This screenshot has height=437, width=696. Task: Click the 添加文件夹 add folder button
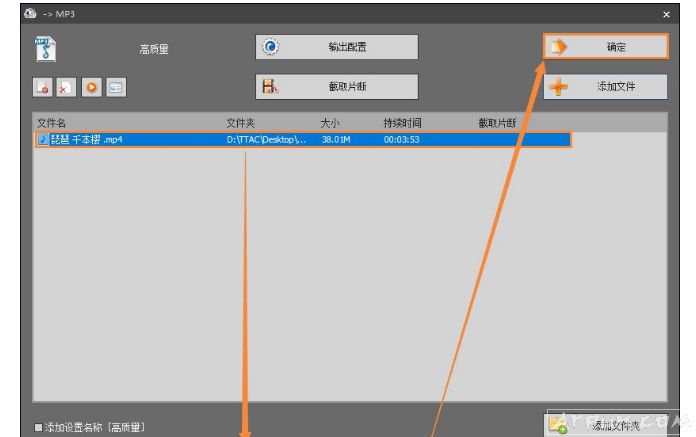[605, 425]
